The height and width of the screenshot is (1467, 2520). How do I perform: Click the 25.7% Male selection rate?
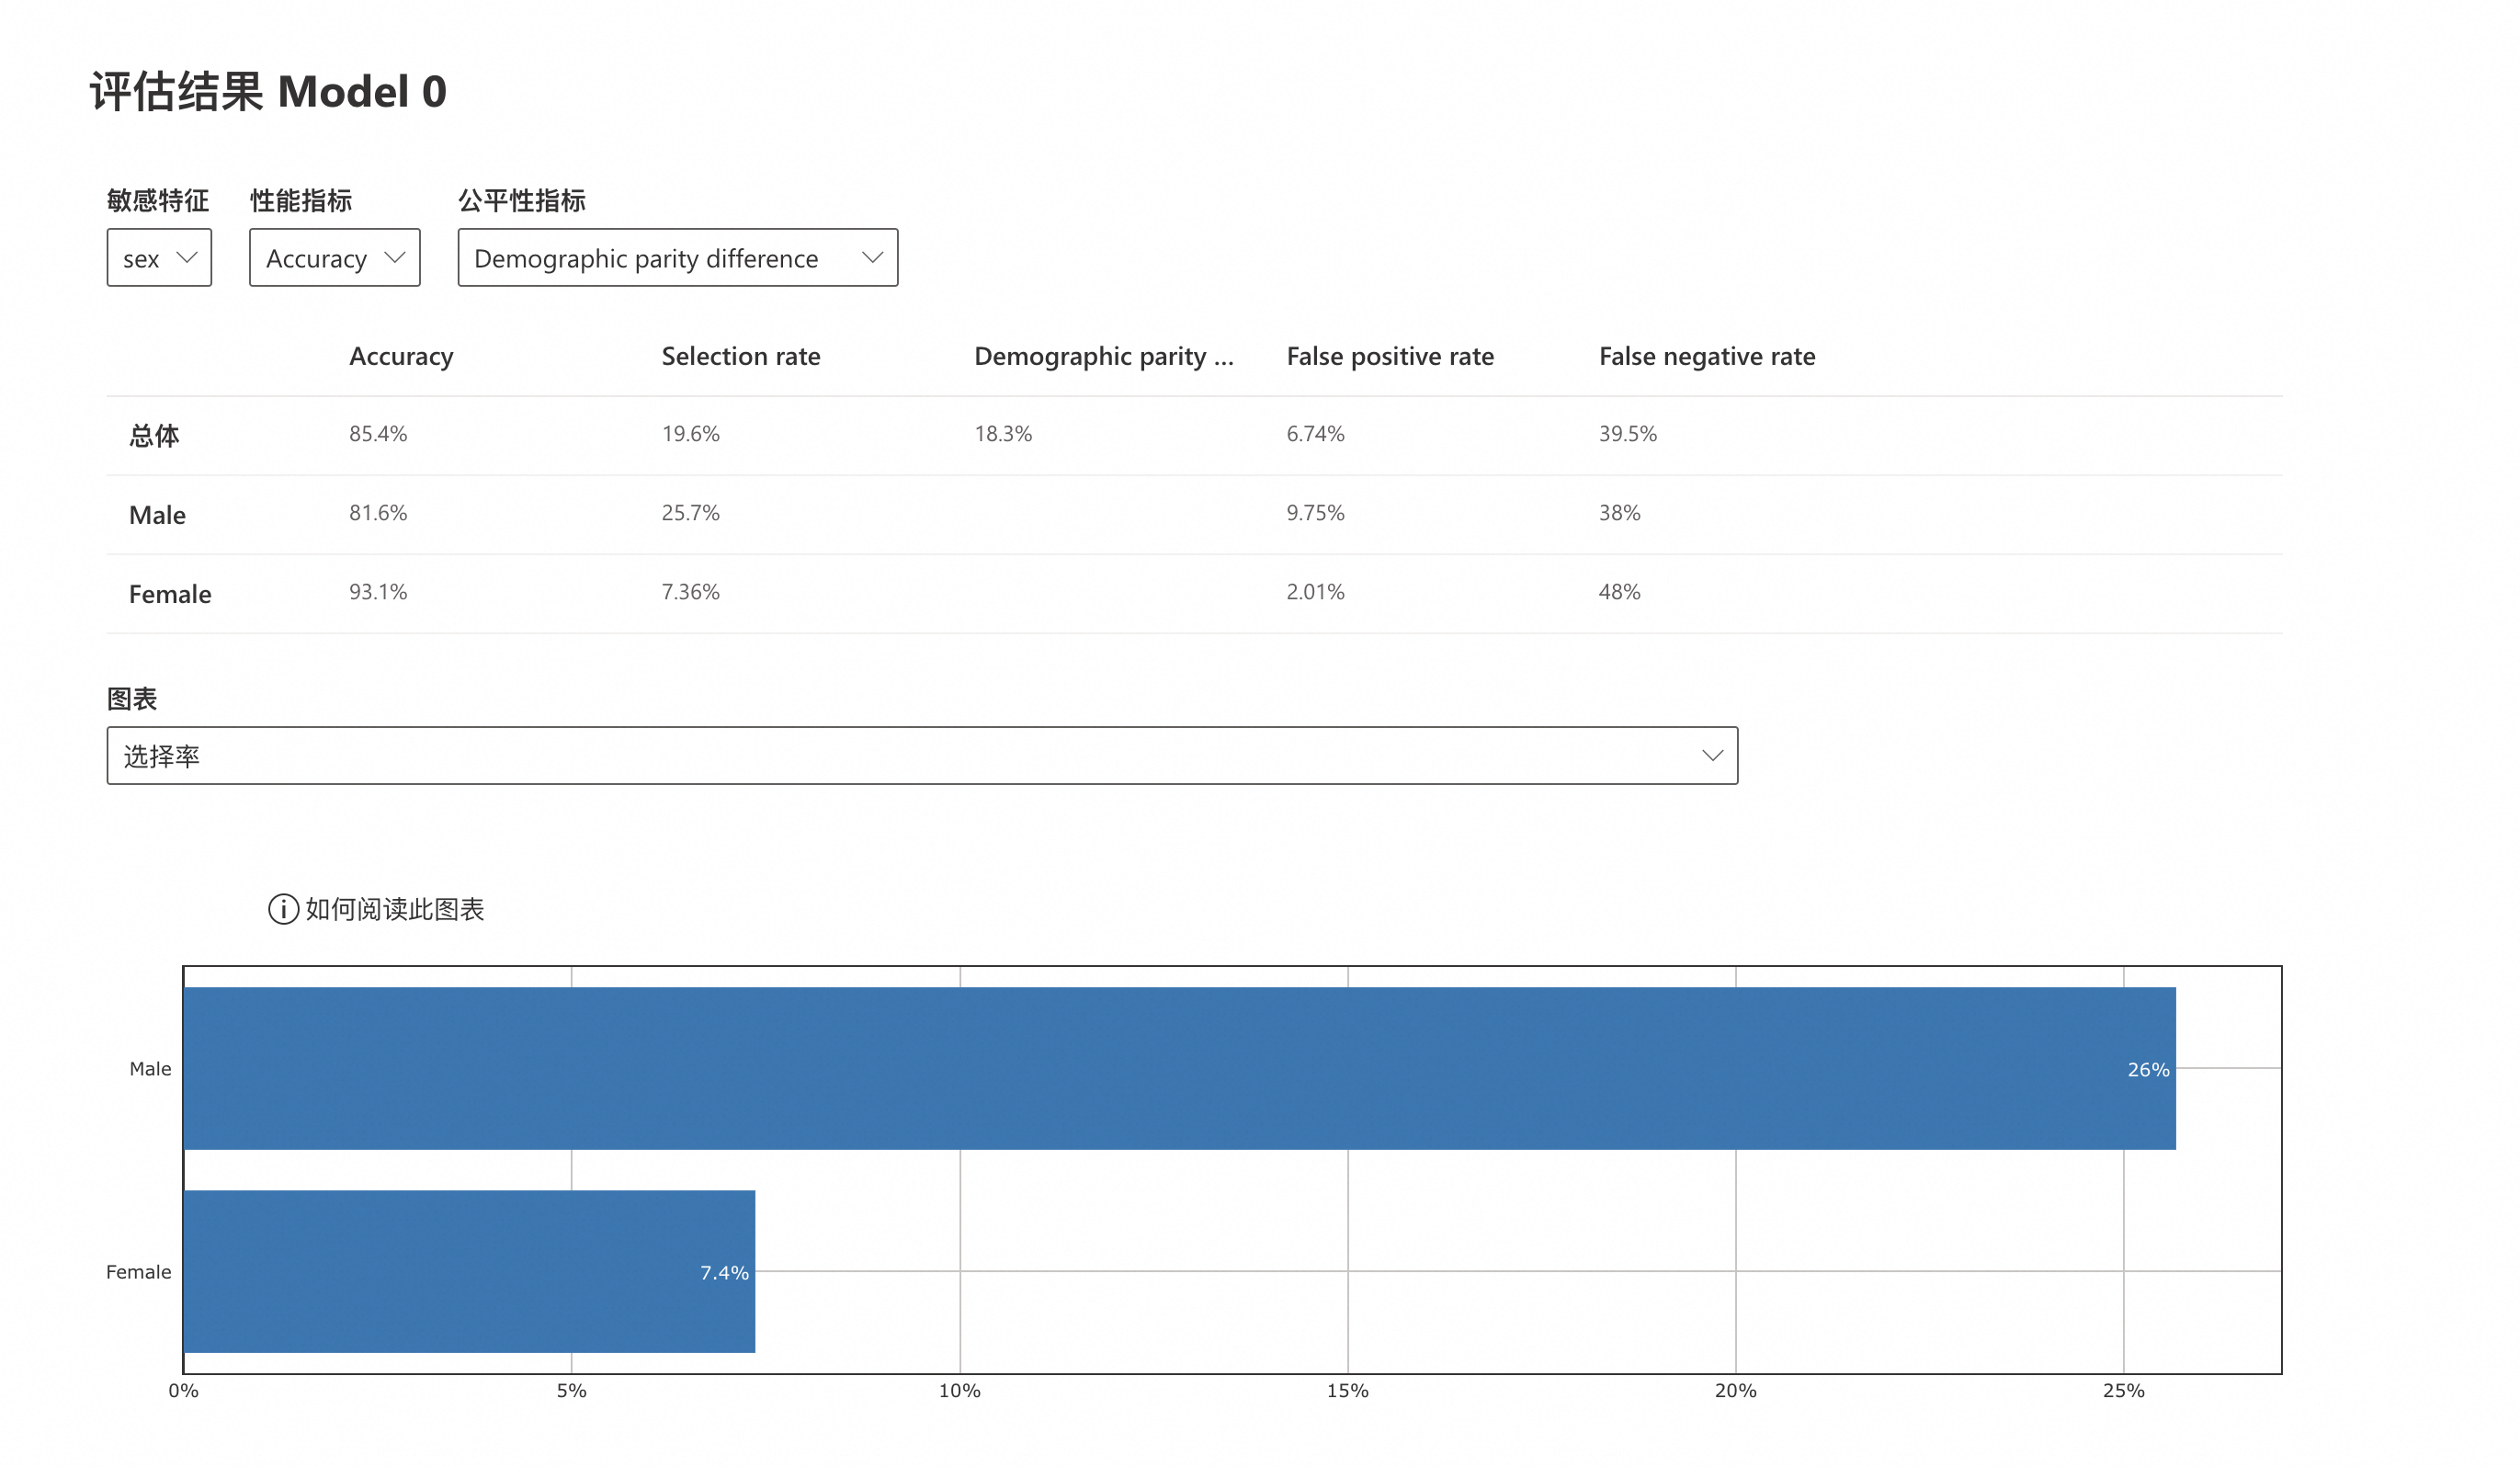[x=690, y=513]
